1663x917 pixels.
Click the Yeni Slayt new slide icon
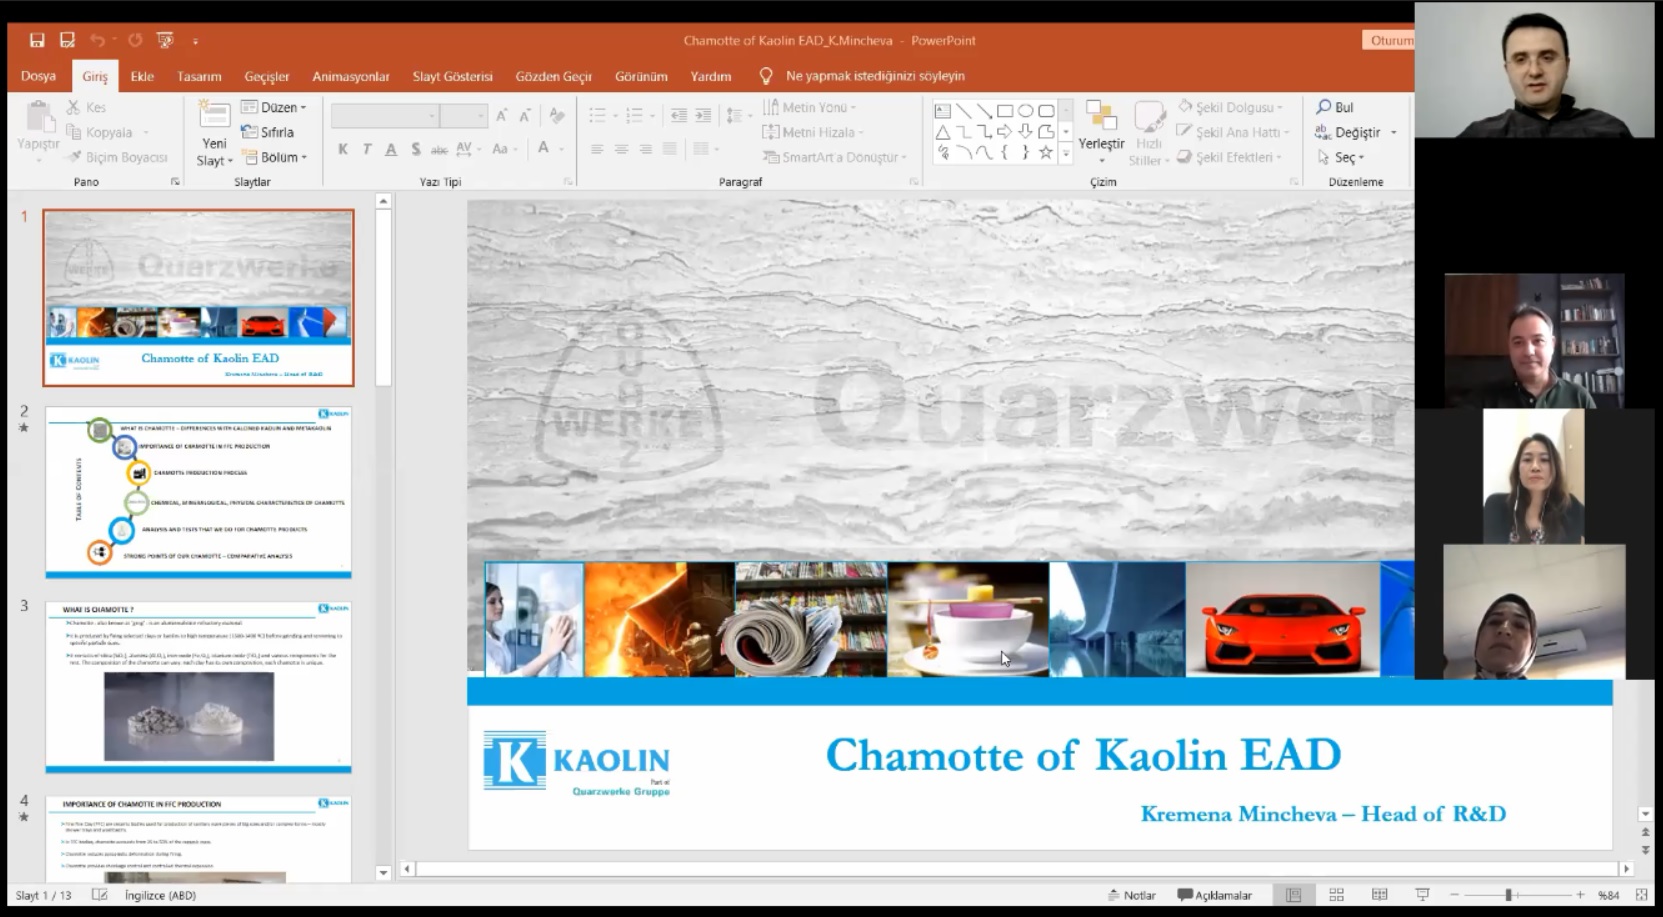(214, 116)
